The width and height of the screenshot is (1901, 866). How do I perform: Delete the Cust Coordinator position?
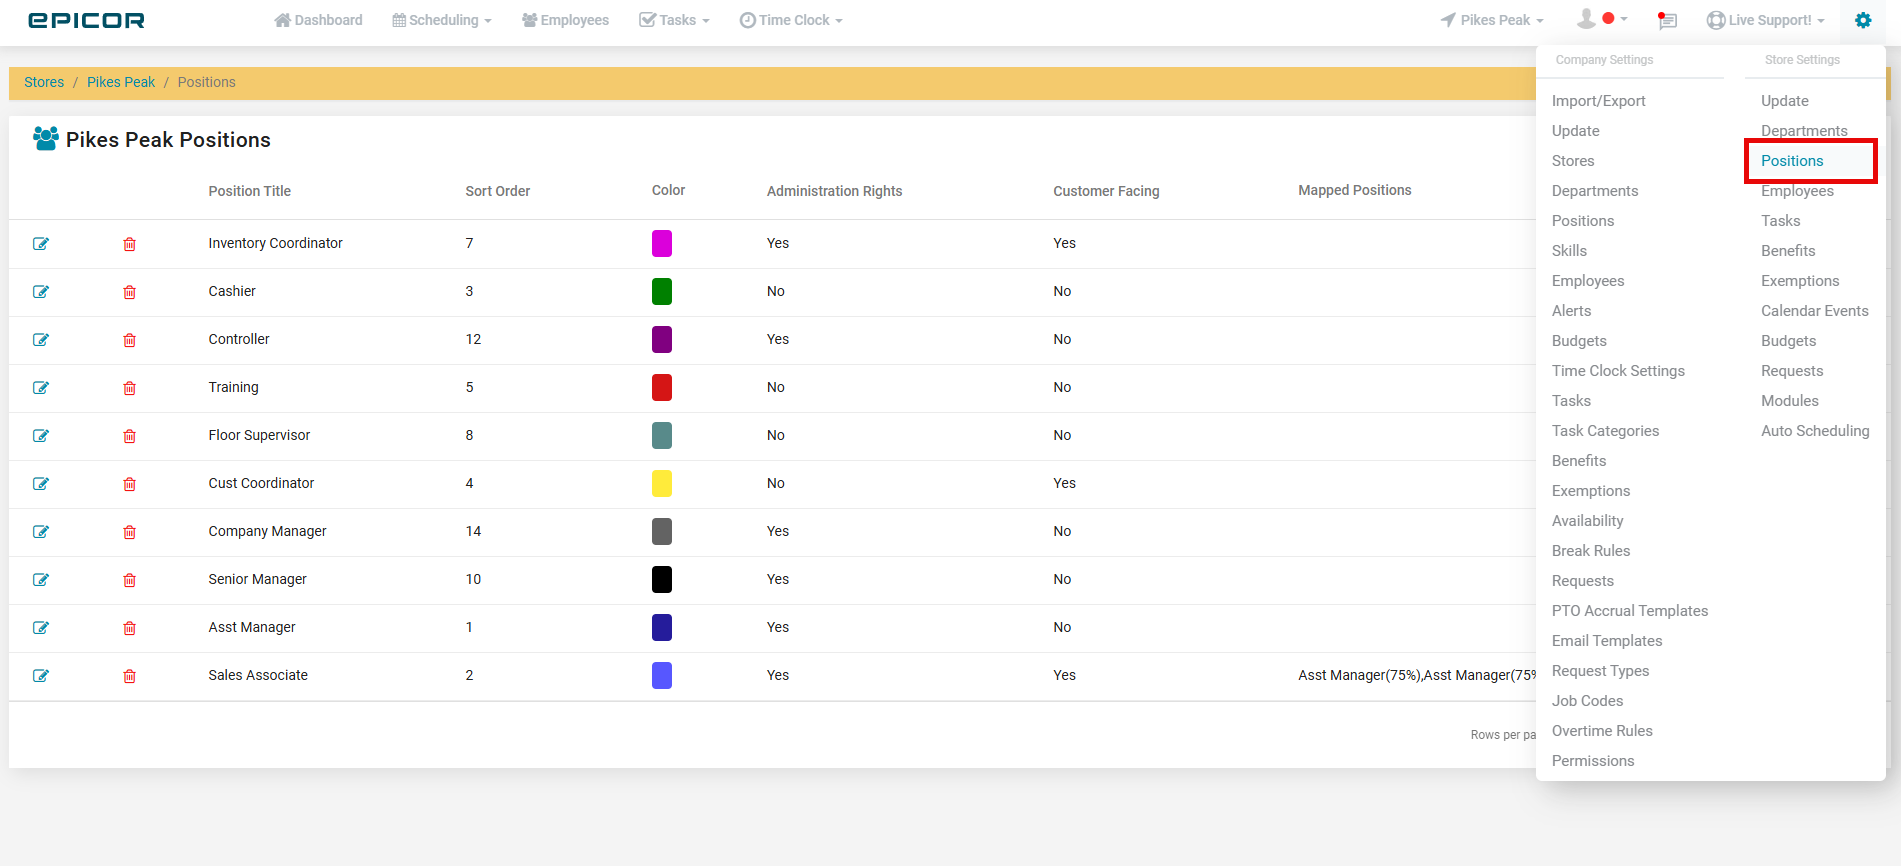coord(129,484)
